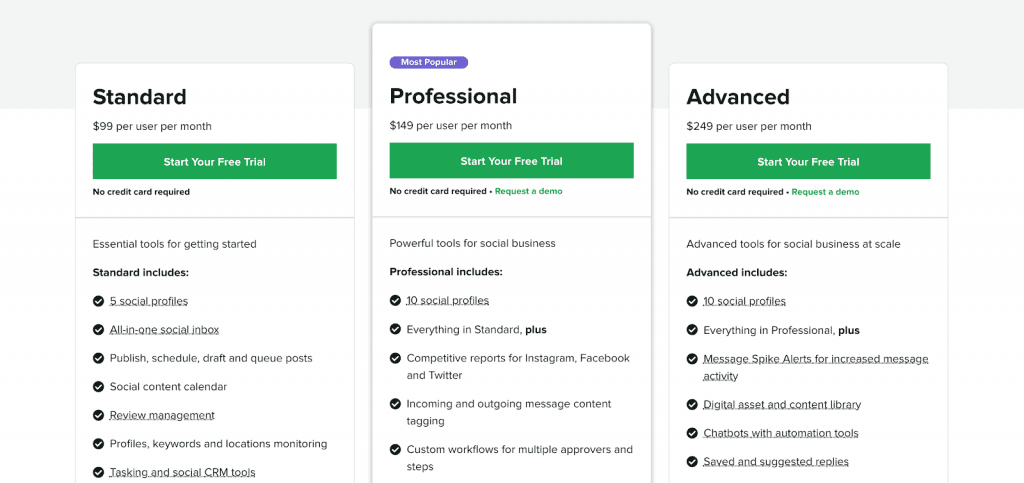
Task: Click checkmark icon next to Review management
Action: tap(98, 415)
